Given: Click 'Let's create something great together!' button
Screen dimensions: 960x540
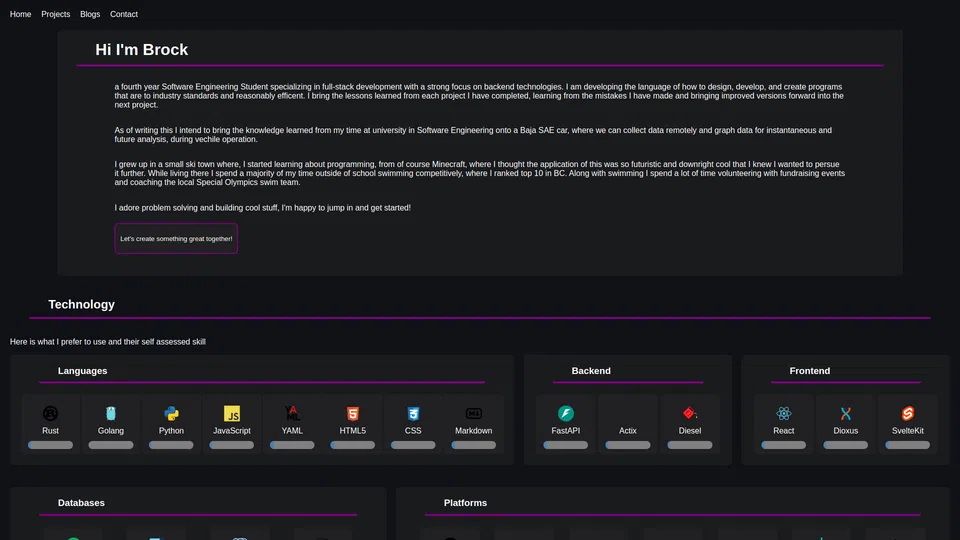Looking at the screenshot, I should [176, 239].
